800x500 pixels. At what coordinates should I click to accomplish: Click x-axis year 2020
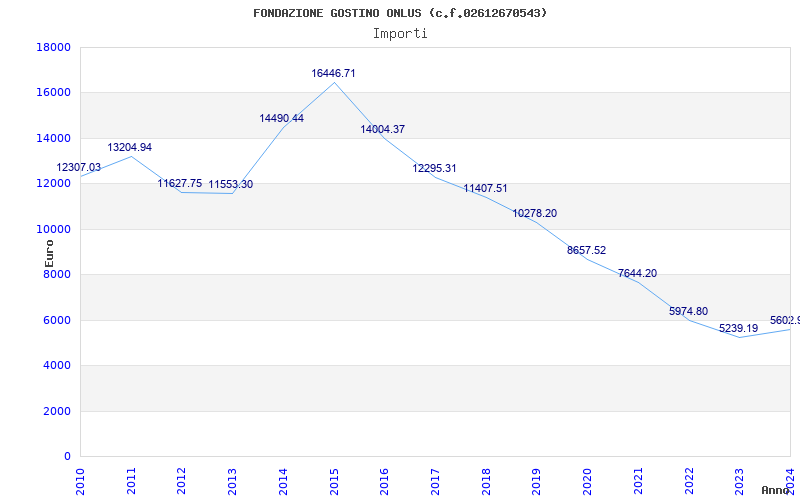[x=587, y=481]
